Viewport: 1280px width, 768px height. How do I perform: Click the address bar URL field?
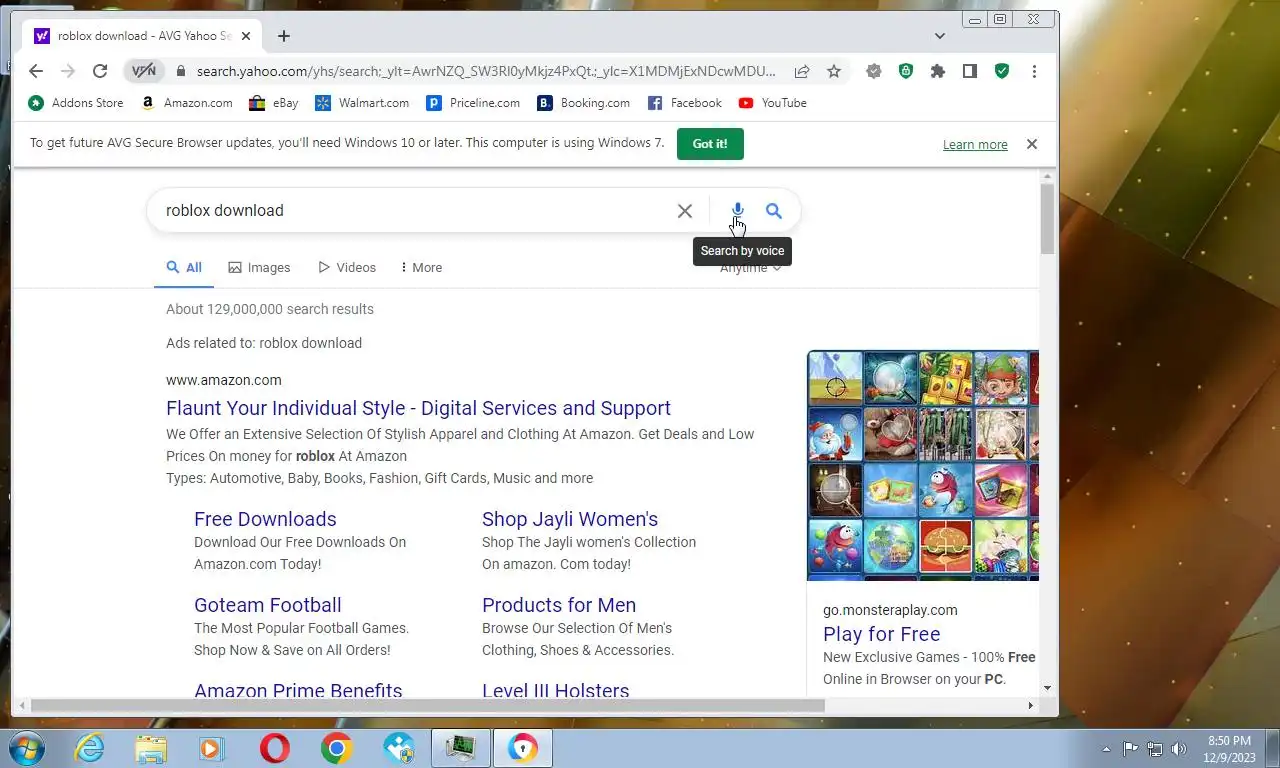[x=485, y=71]
